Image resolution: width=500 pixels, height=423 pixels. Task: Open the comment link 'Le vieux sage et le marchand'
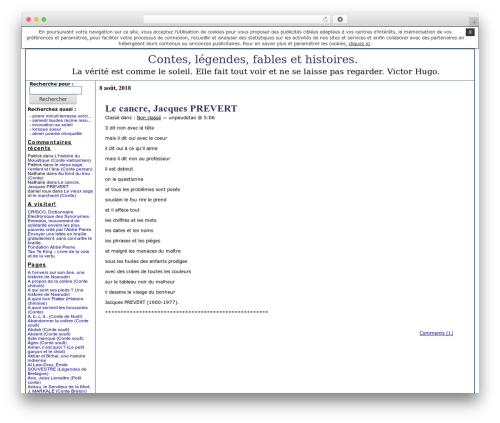[60, 193]
